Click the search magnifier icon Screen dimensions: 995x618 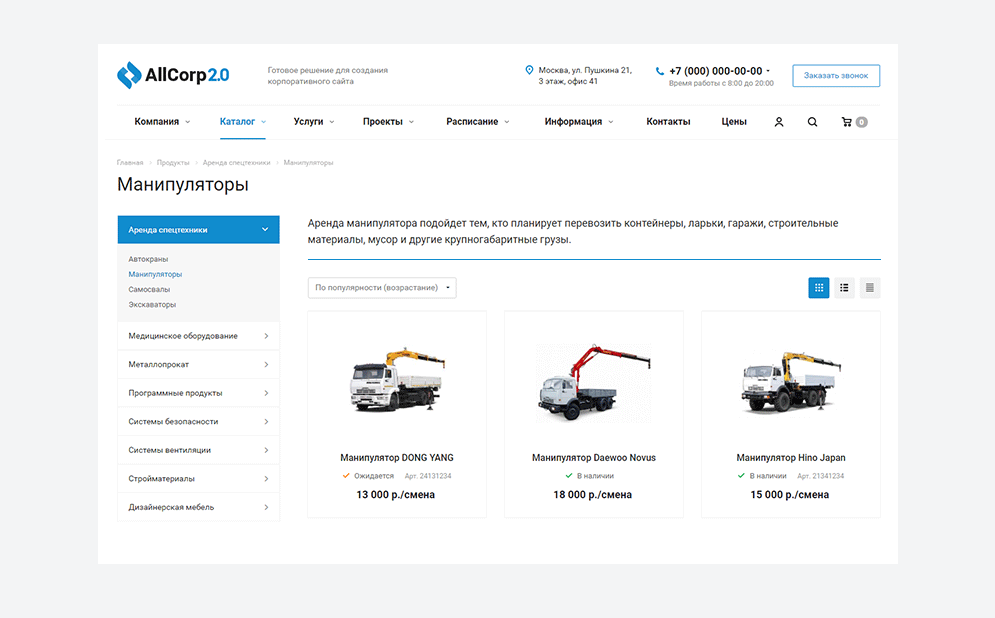[812, 122]
